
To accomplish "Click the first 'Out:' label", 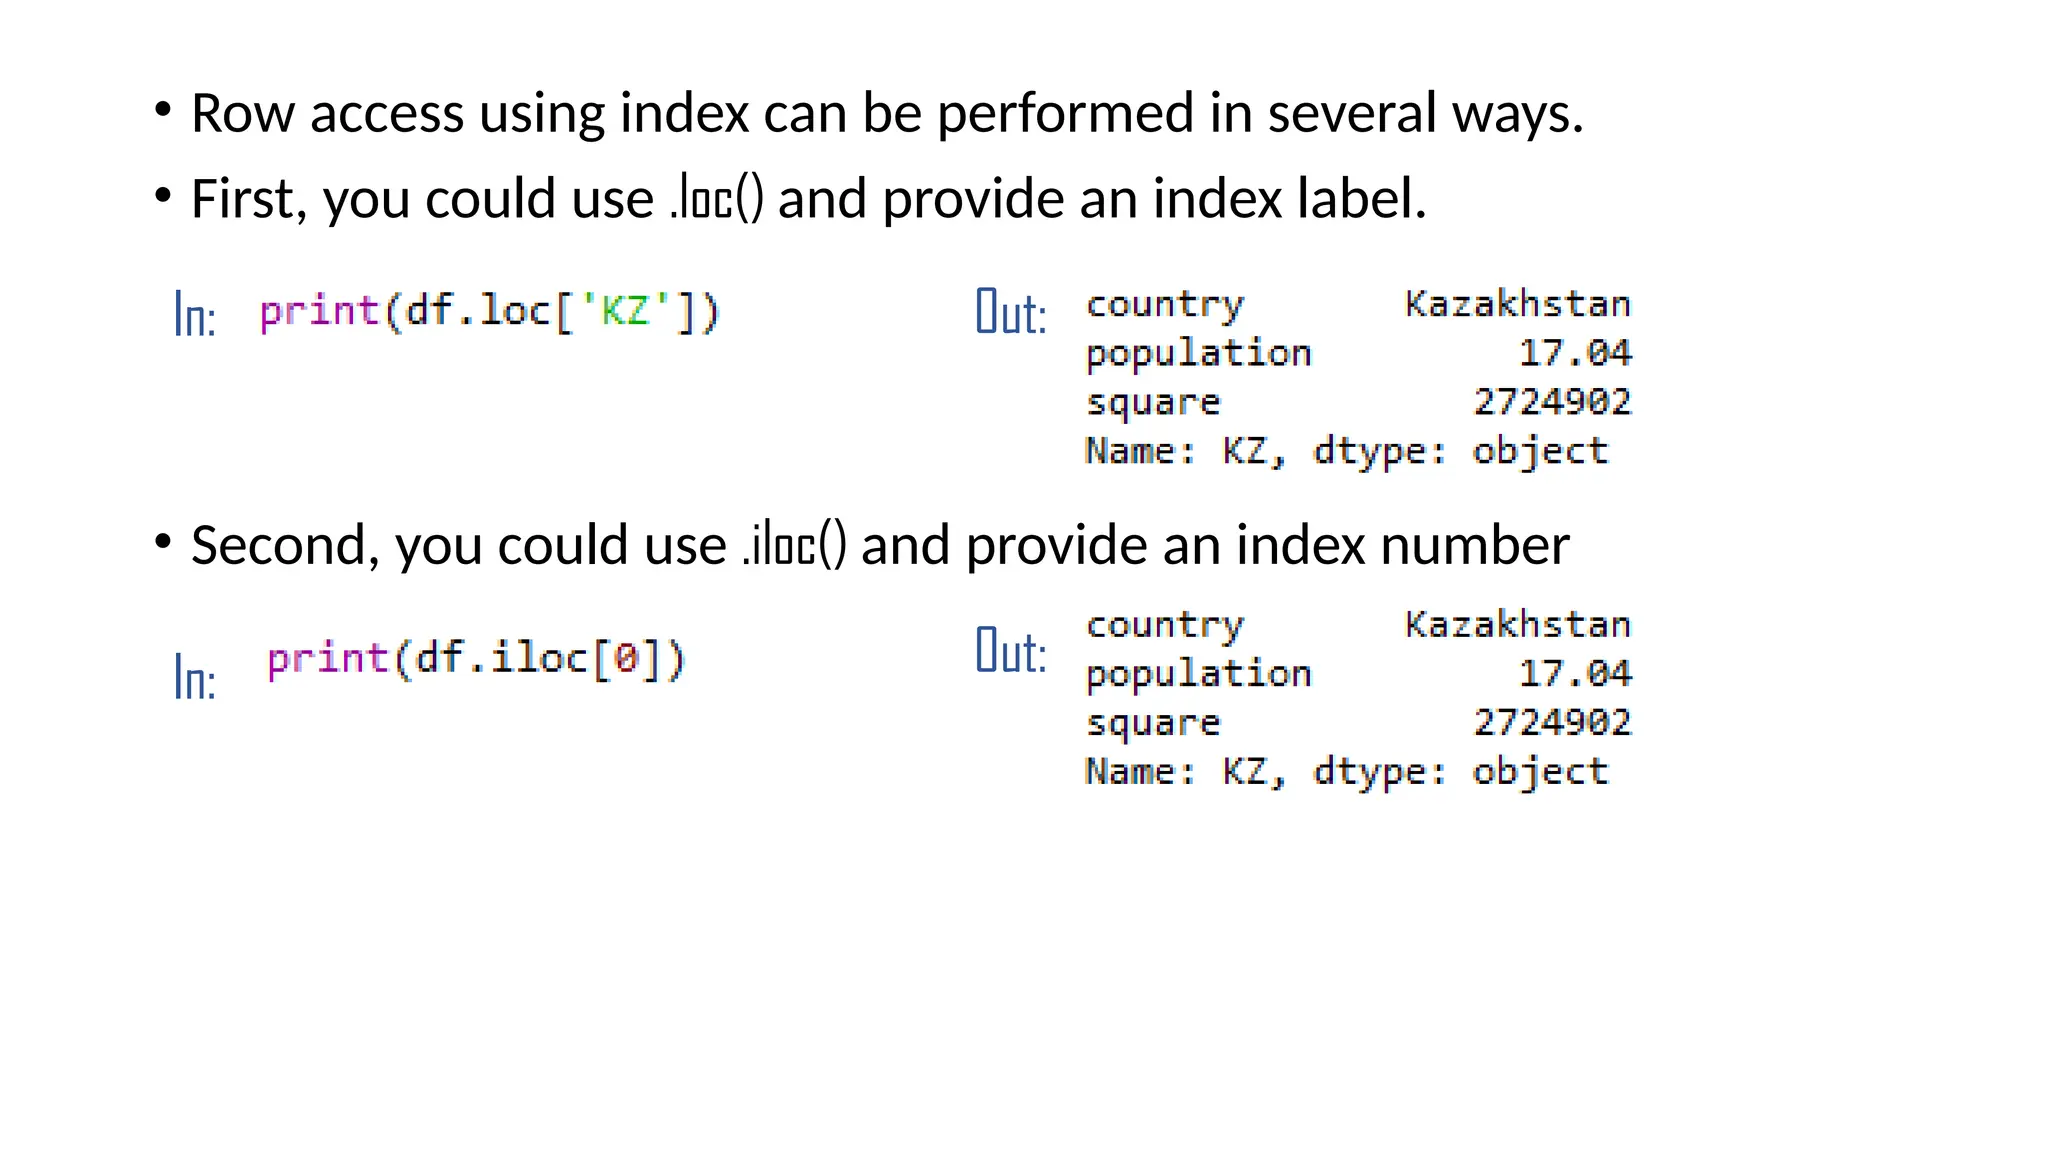I will pos(1011,312).
